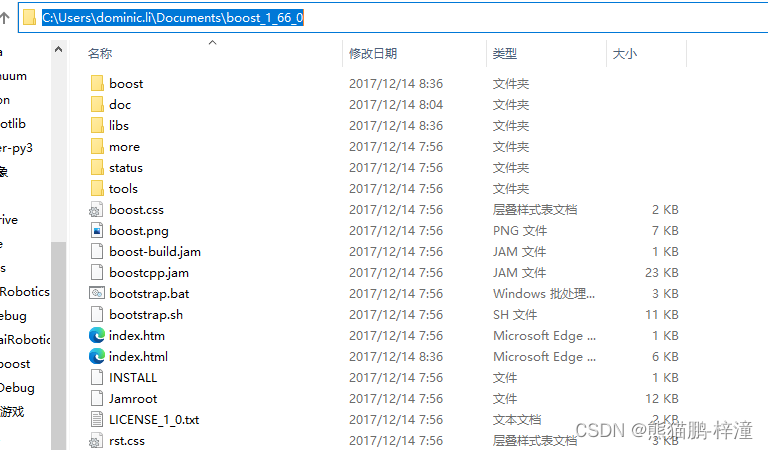
Task: Click the LICENSE_1_0.txt text file icon
Action: tap(97, 420)
